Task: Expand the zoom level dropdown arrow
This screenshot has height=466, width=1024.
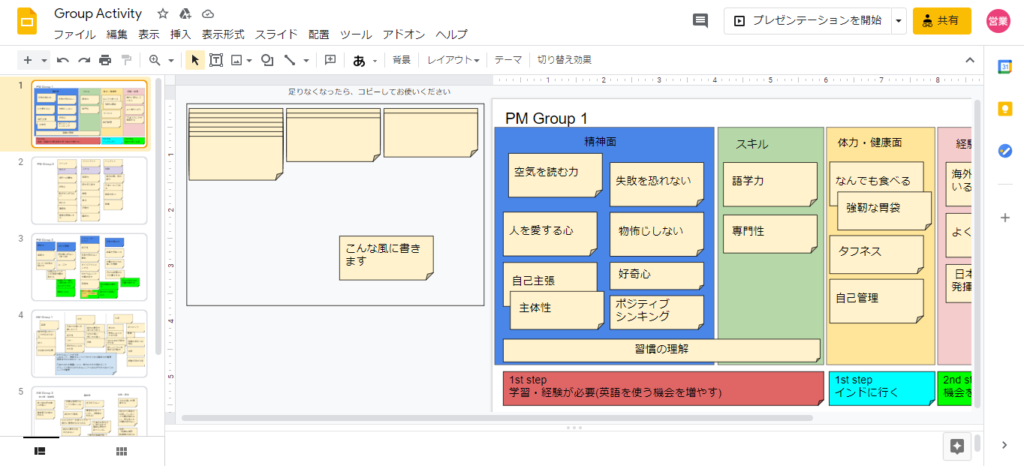Action: [171, 60]
